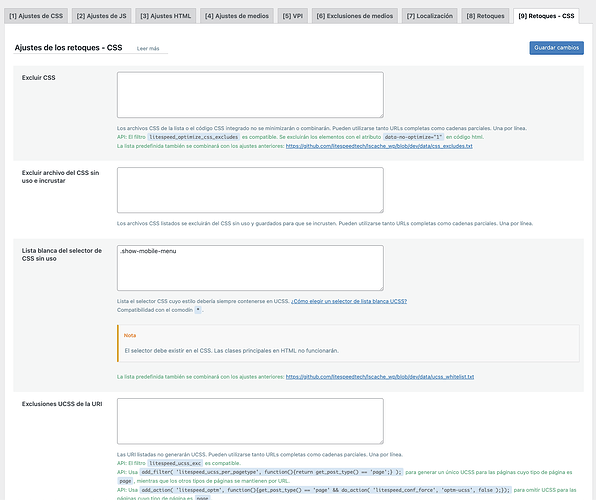
Task: Open the css_excludes.txt GitHub link
Action: pos(379,146)
